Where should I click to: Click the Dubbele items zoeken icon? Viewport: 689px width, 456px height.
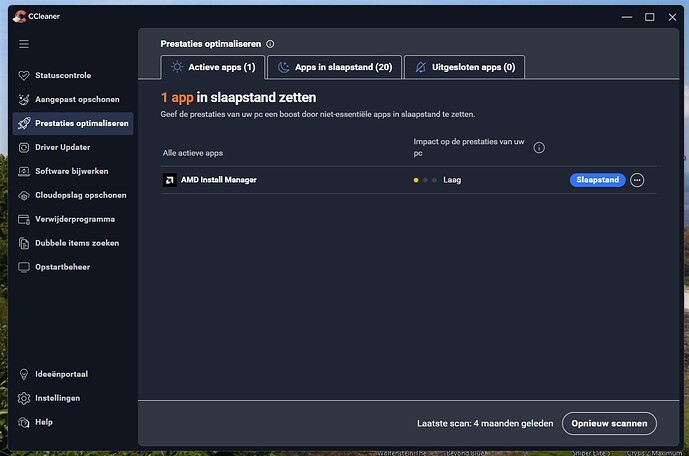pyautogui.click(x=24, y=243)
